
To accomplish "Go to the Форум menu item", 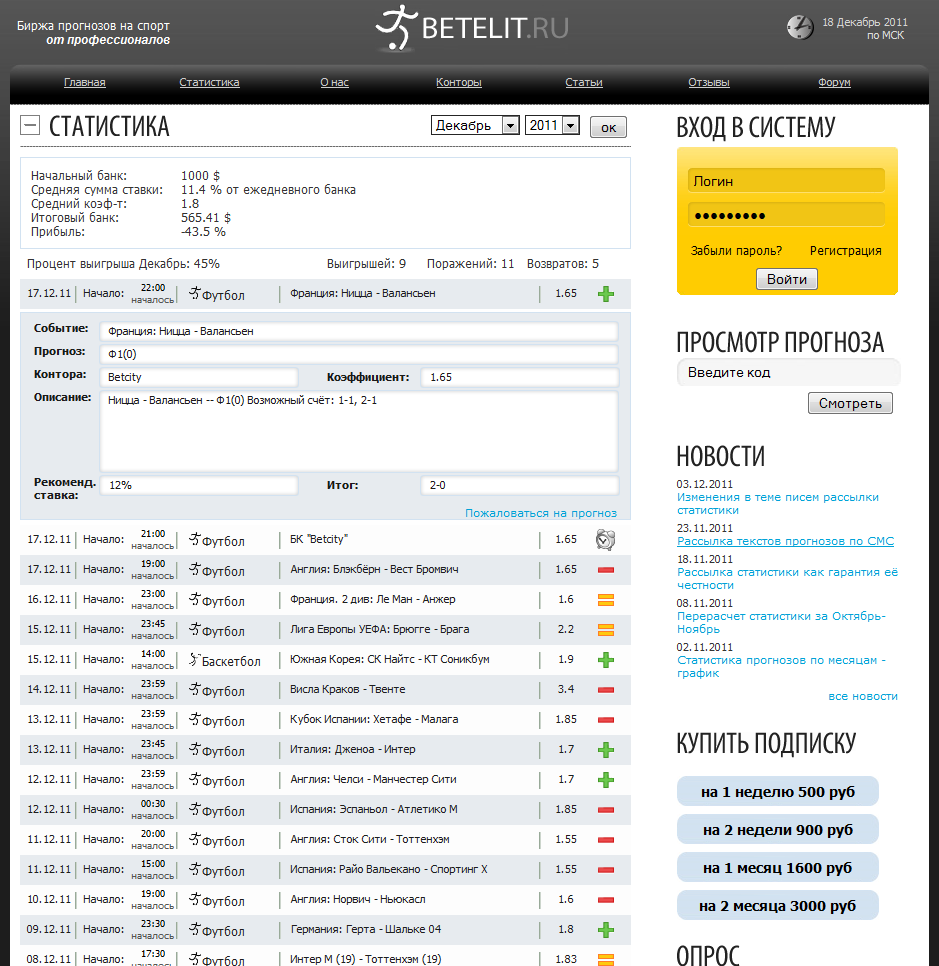I will pos(834,83).
